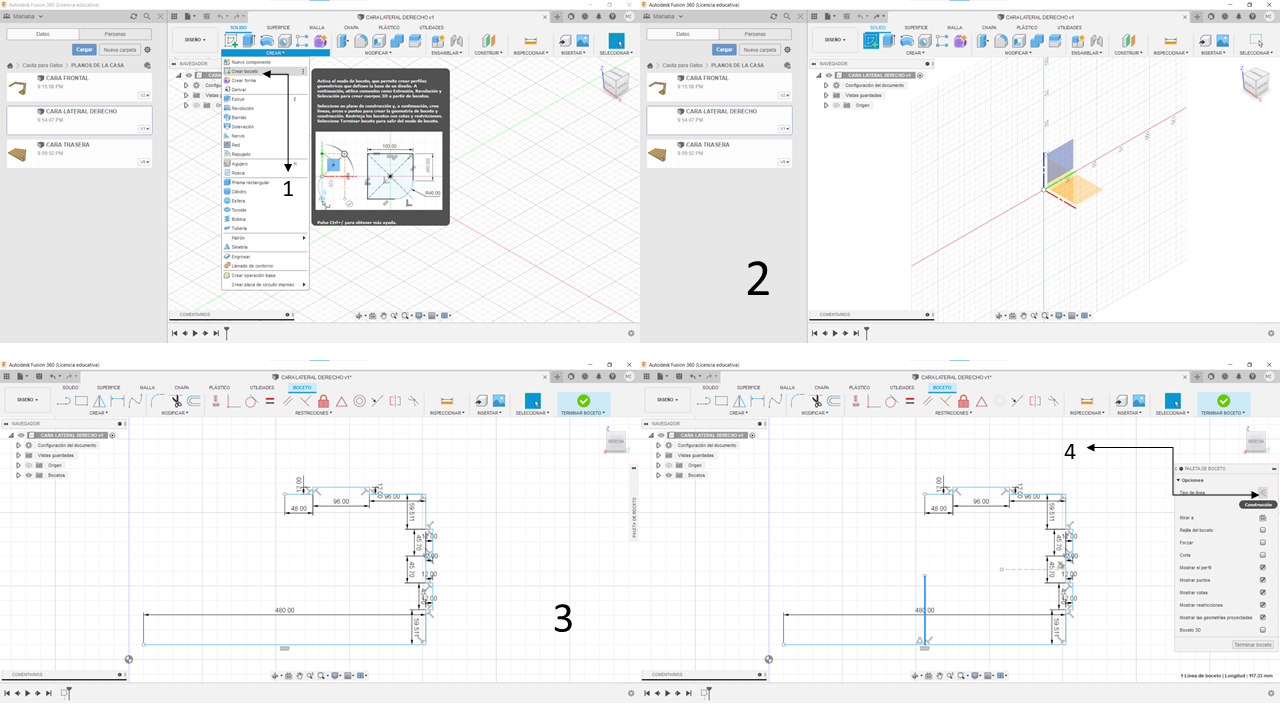Uncheck Mostrar el perfil checkbox
Viewport: 1280px width, 720px height.
click(1263, 567)
